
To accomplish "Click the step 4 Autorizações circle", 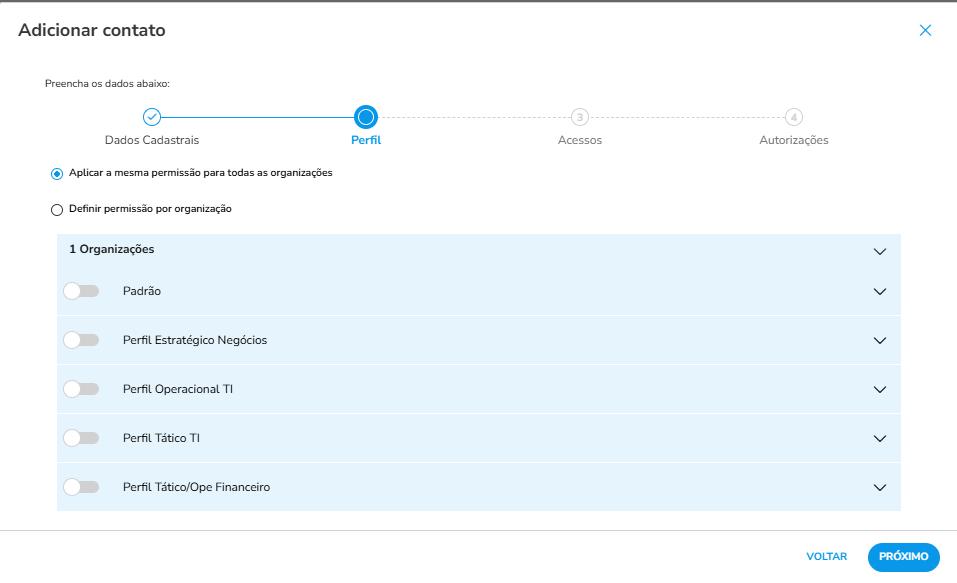I will point(793,117).
